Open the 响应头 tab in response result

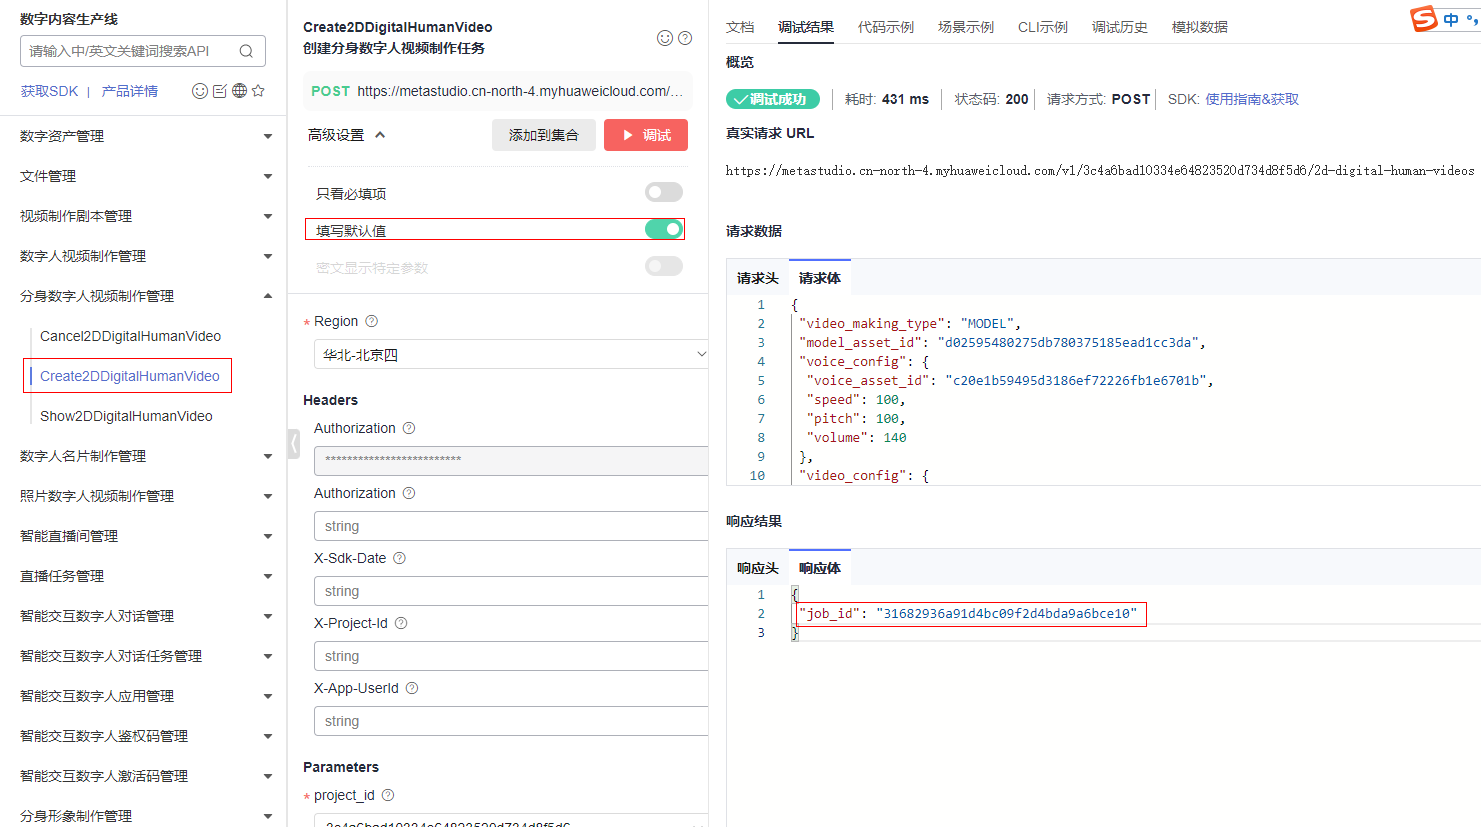[758, 568]
